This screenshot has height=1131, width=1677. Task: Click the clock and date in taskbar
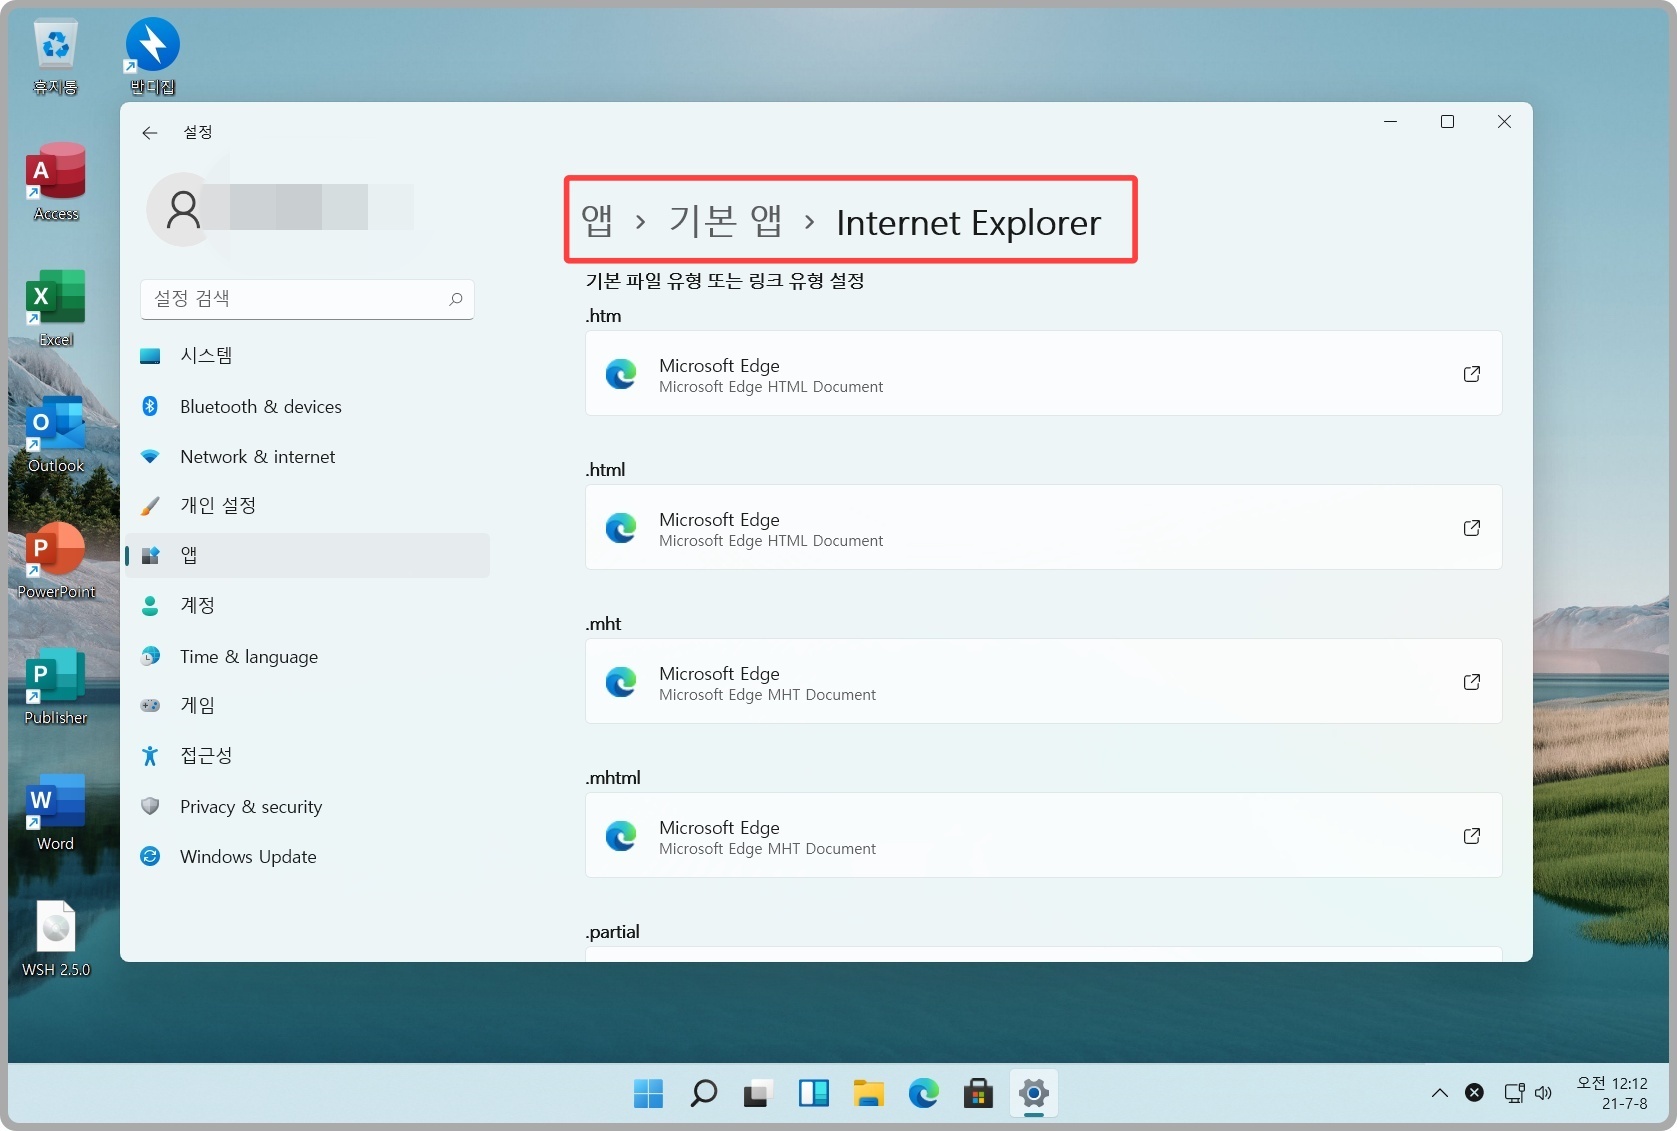[1612, 1093]
